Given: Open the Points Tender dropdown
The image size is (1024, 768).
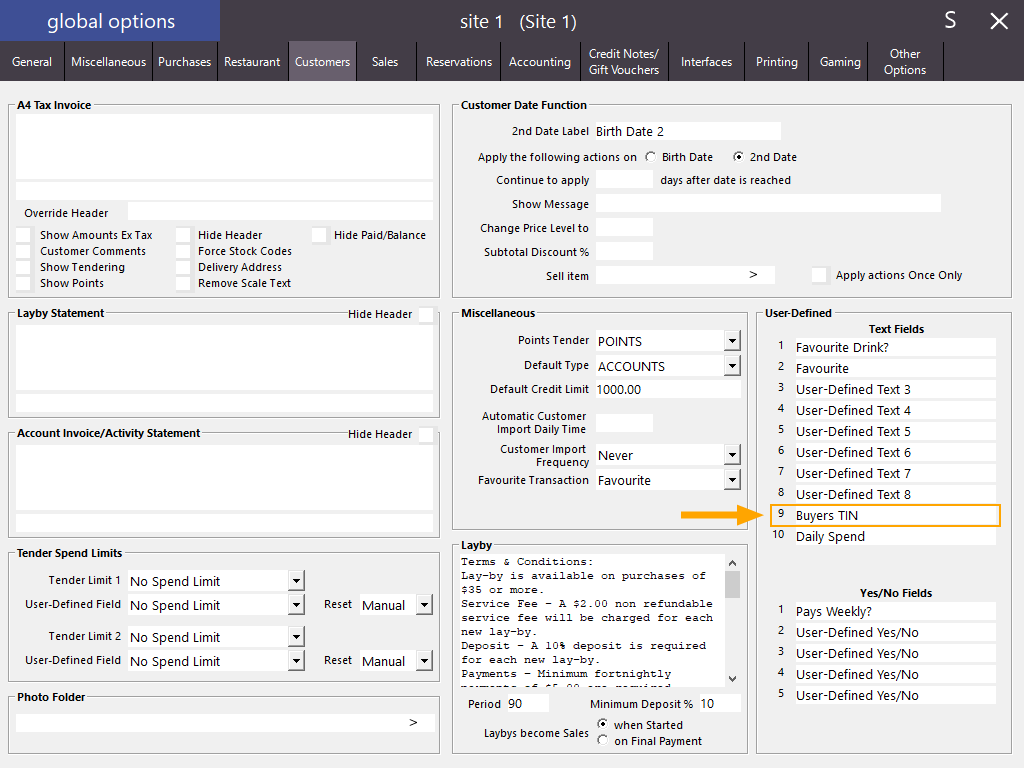Looking at the screenshot, I should pyautogui.click(x=731, y=340).
